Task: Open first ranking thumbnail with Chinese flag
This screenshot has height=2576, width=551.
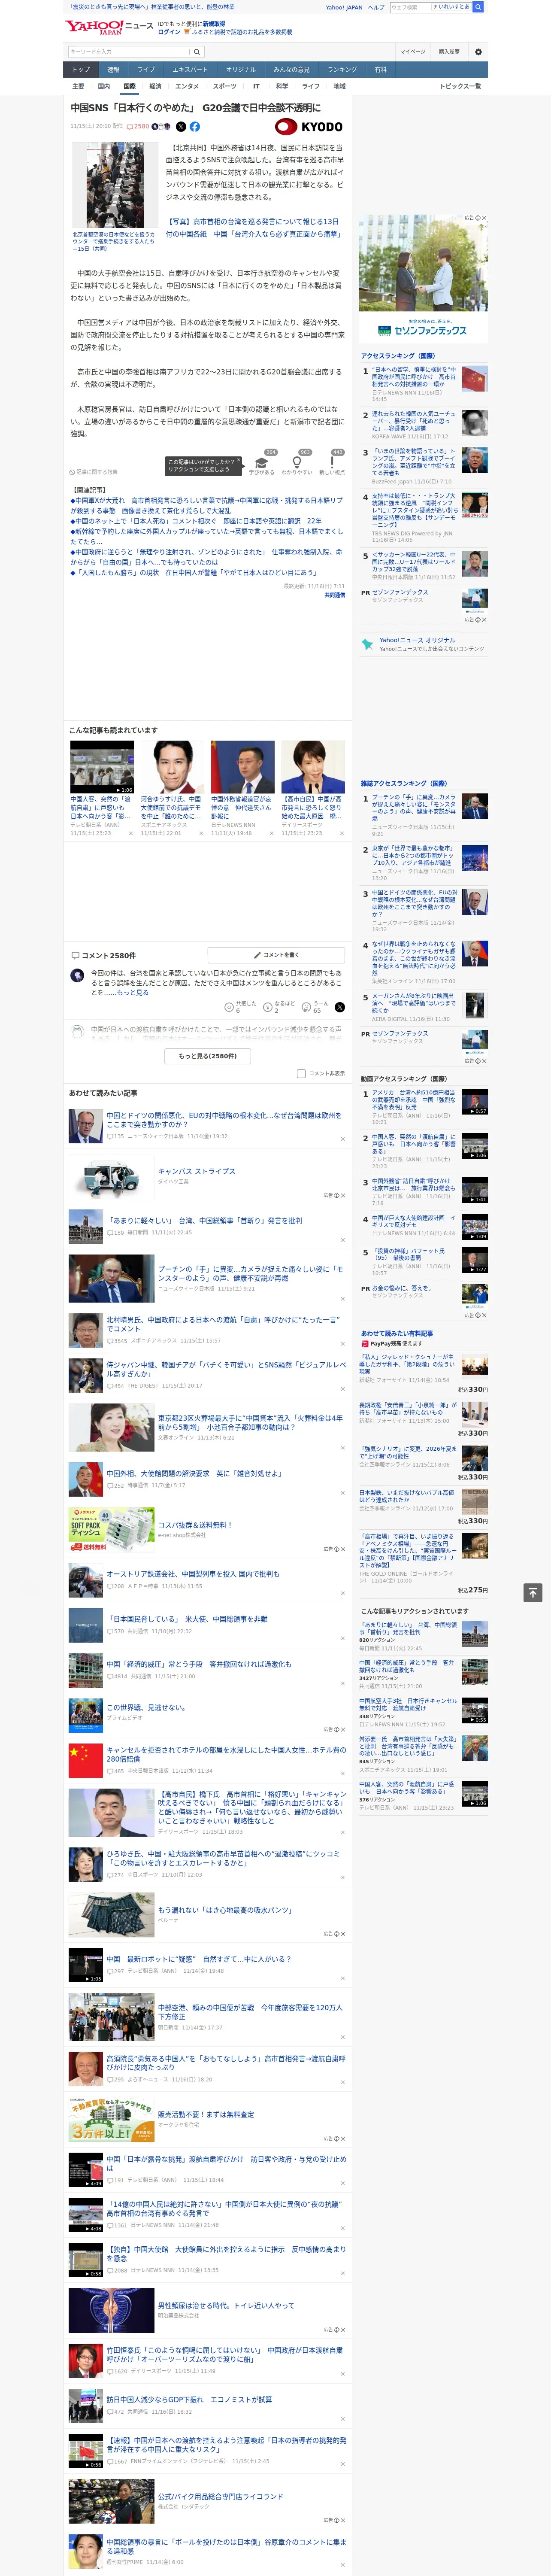Action: pyautogui.click(x=475, y=379)
